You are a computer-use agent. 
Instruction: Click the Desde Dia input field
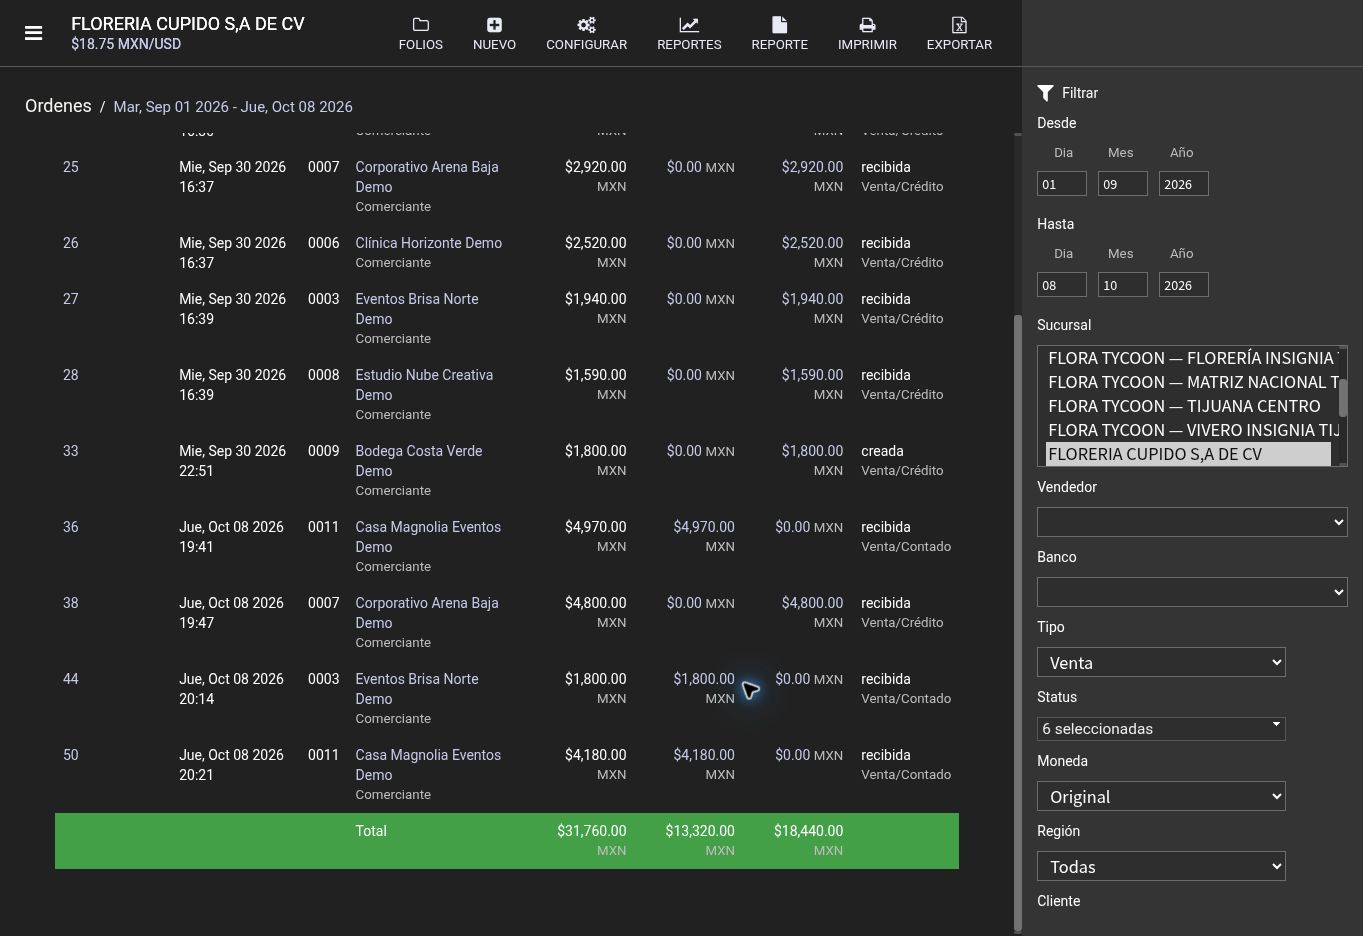(1062, 184)
